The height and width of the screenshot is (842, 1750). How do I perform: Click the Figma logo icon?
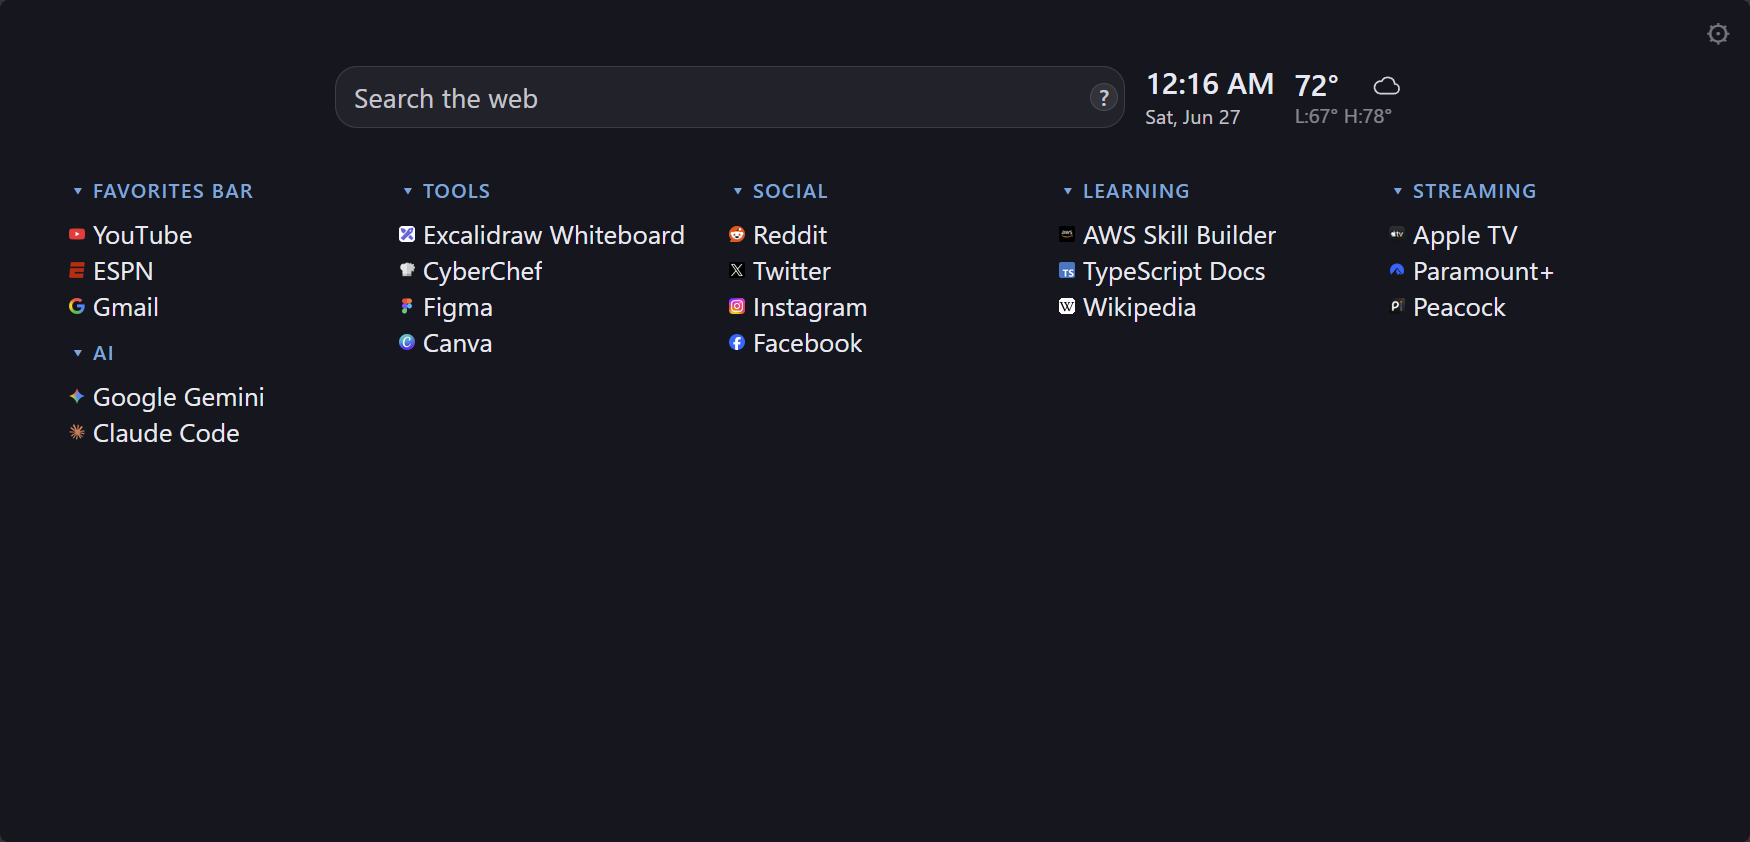(x=407, y=306)
